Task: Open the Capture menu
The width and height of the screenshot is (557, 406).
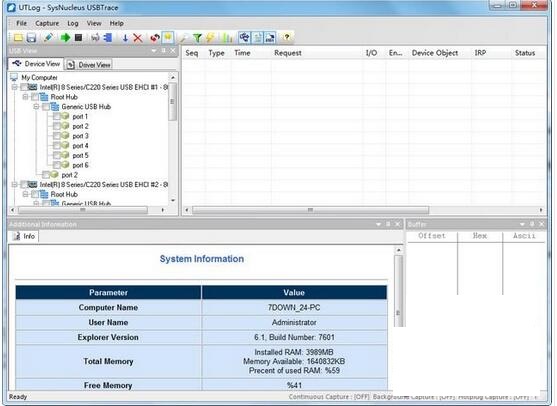Action: 47,23
